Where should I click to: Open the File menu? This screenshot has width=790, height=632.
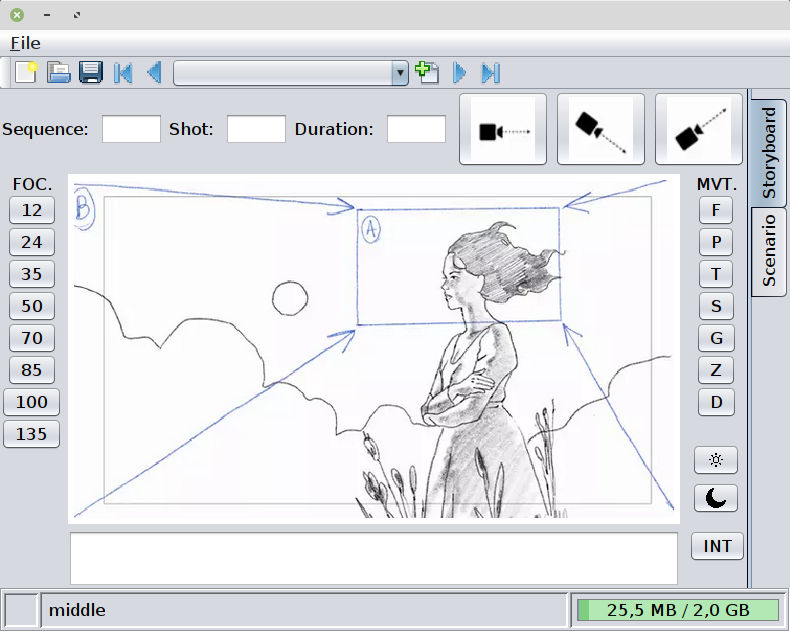tap(25, 43)
